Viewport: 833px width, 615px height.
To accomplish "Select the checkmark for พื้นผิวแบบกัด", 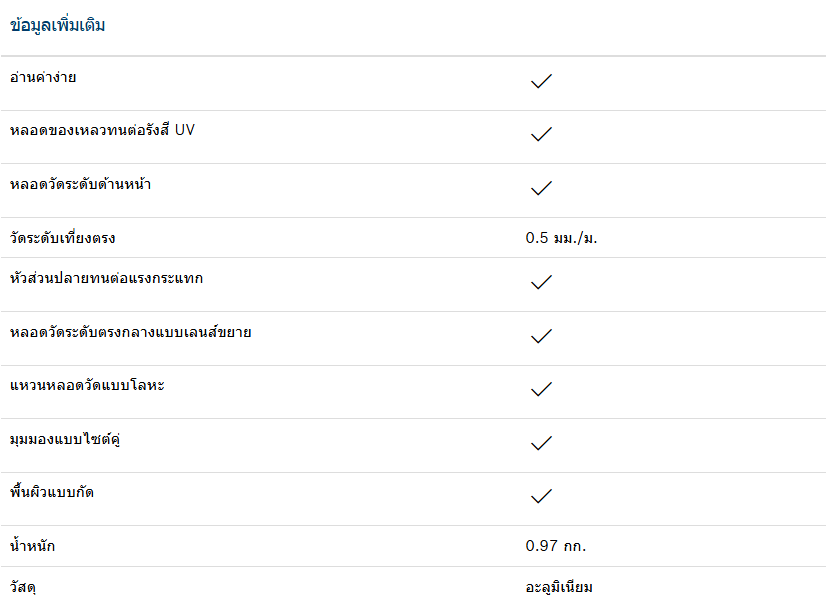I will 541,497.
